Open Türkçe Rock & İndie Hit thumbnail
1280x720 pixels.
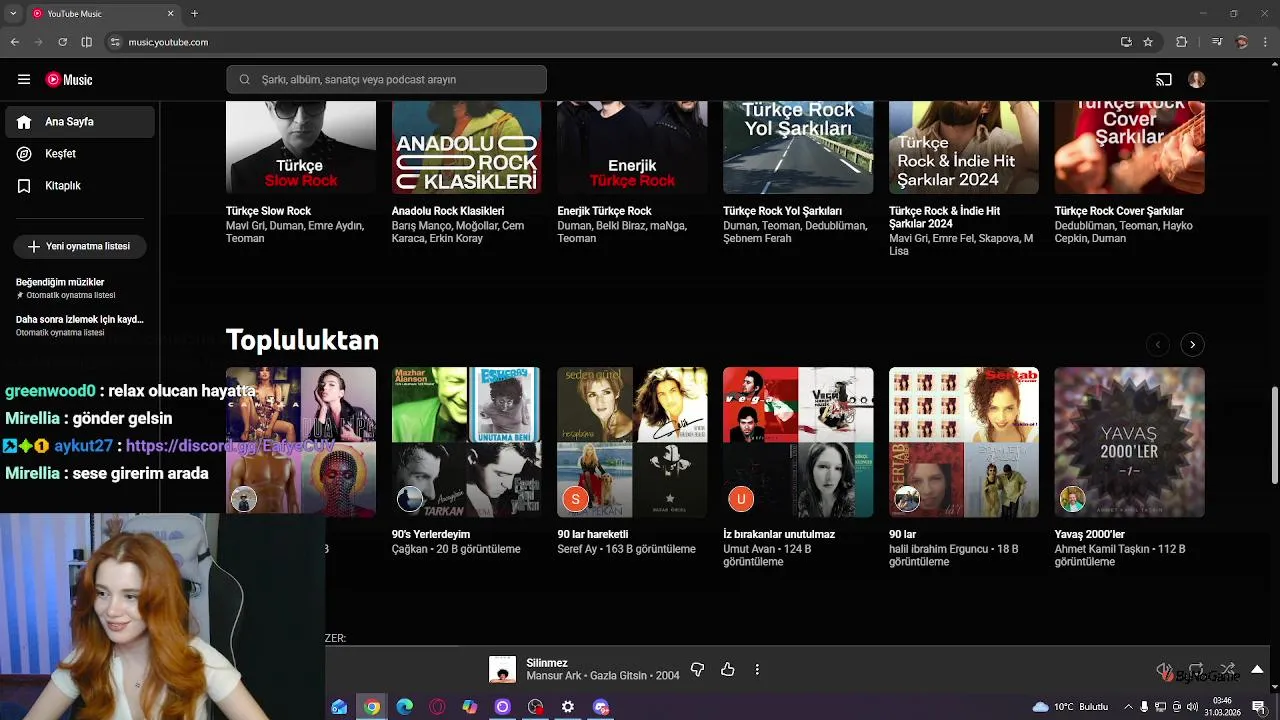(964, 147)
